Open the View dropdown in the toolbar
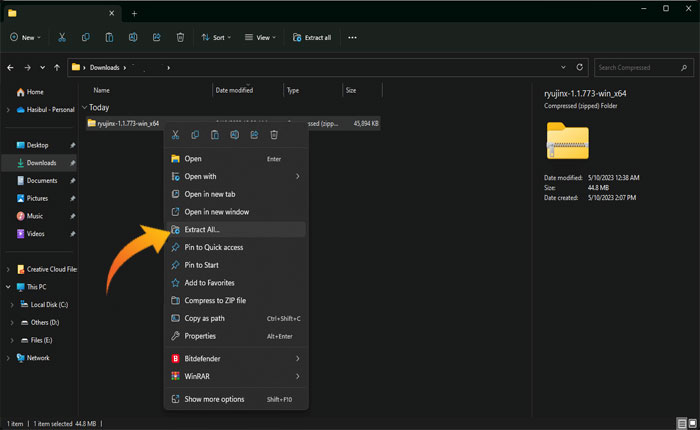This screenshot has height=430, width=700. point(261,37)
